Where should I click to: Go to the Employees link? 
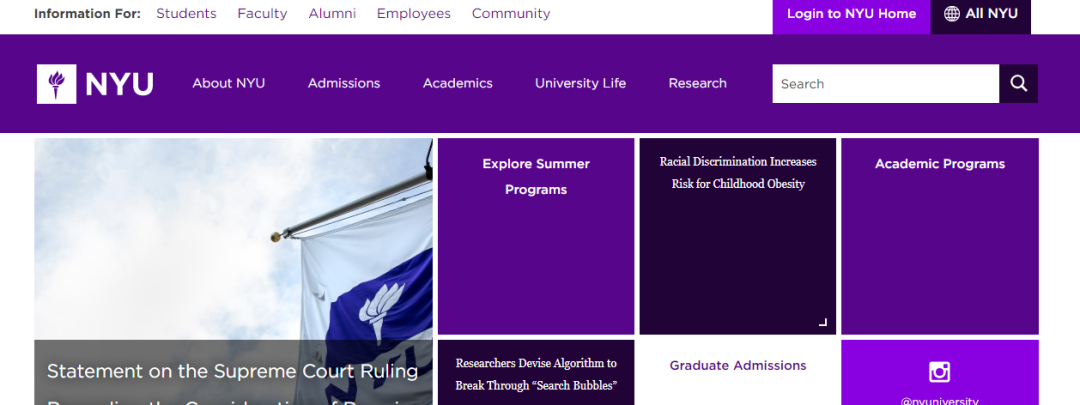pos(413,14)
